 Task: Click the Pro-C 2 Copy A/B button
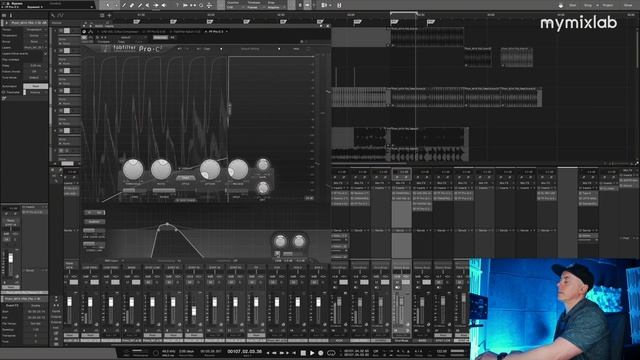click(207, 49)
